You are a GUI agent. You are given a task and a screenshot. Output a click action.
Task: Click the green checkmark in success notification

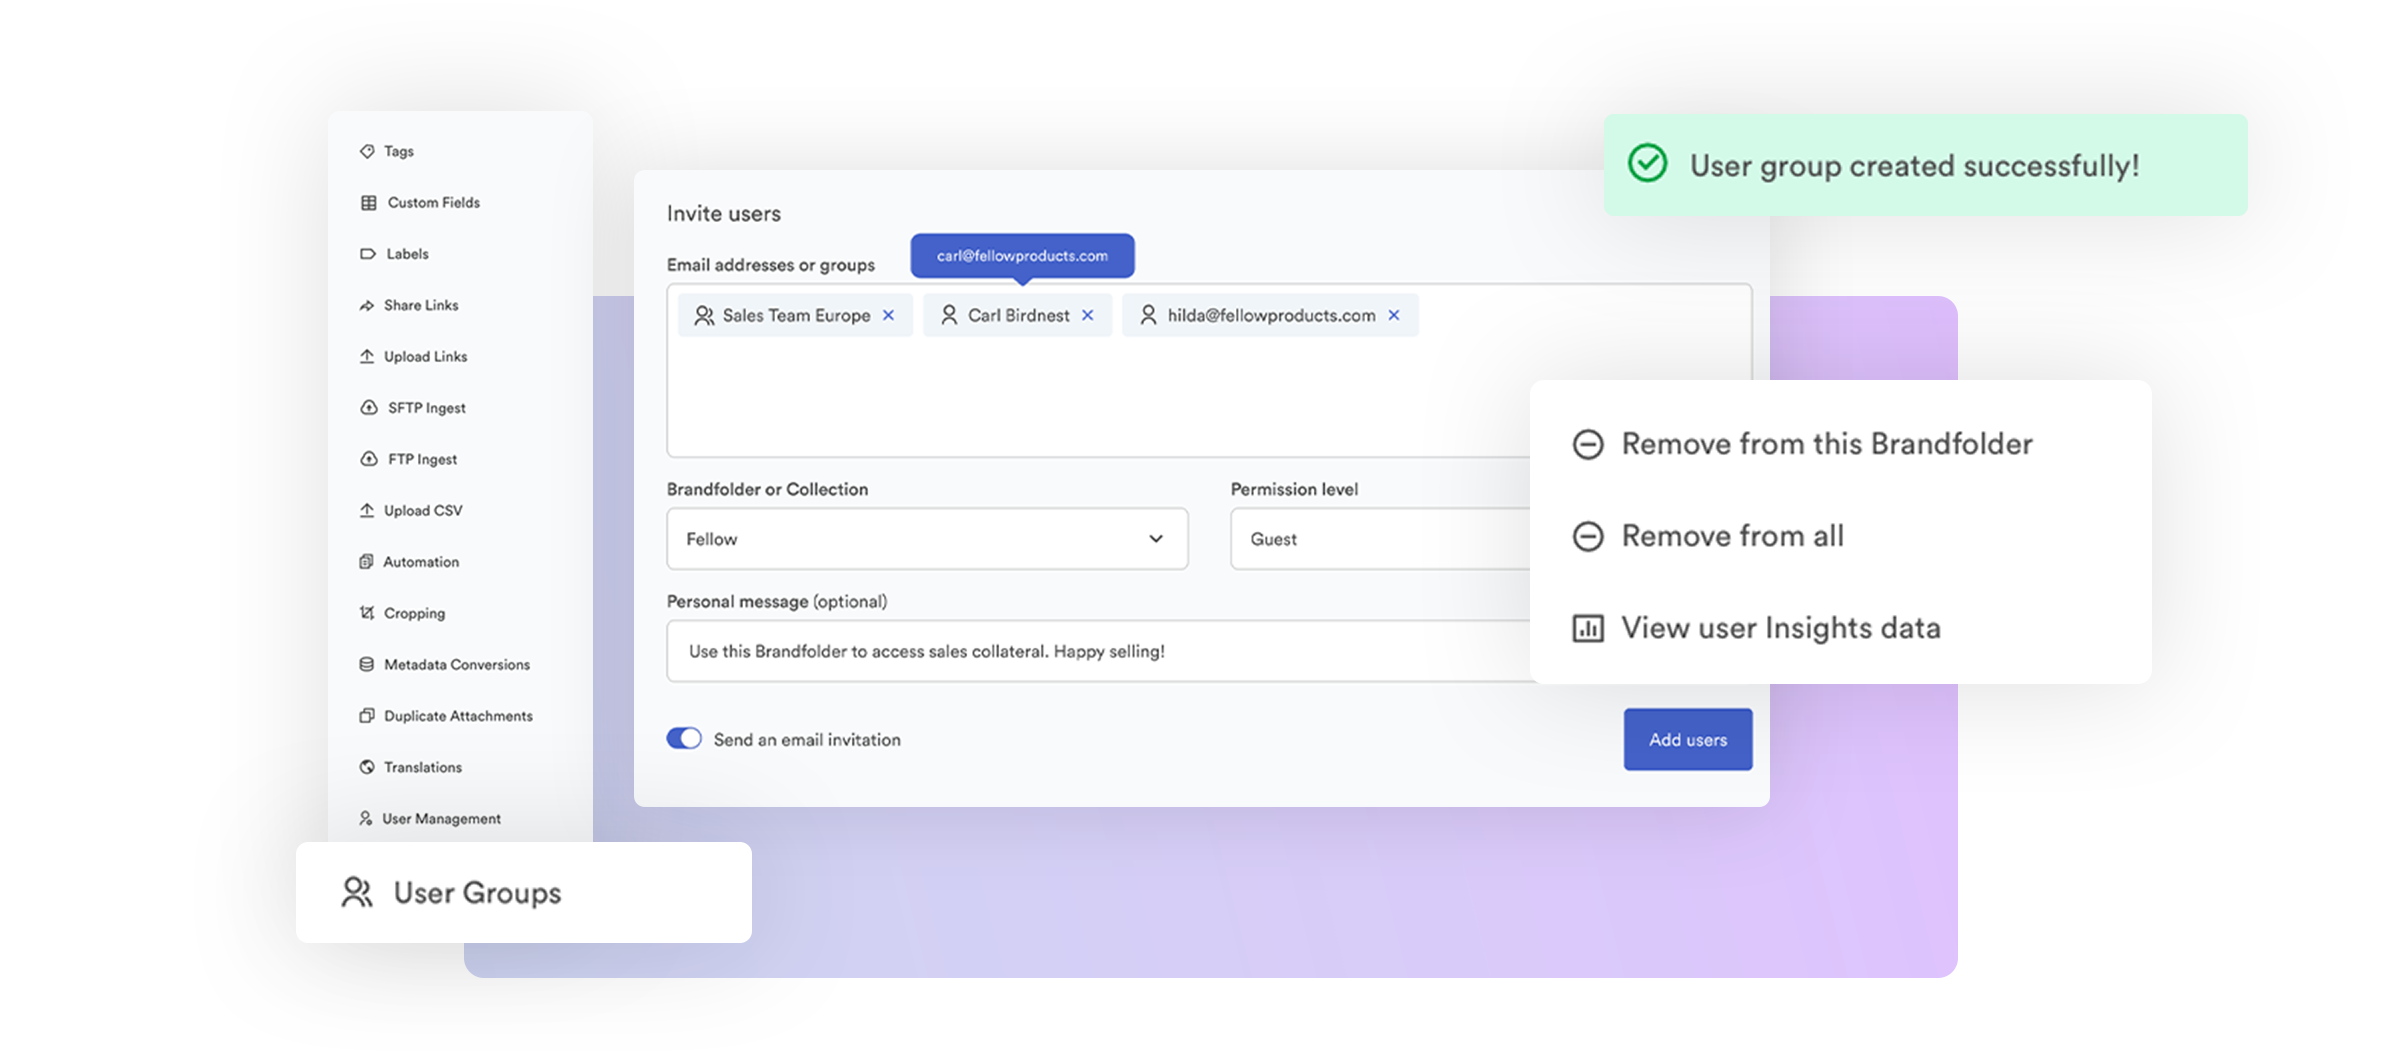click(1647, 163)
